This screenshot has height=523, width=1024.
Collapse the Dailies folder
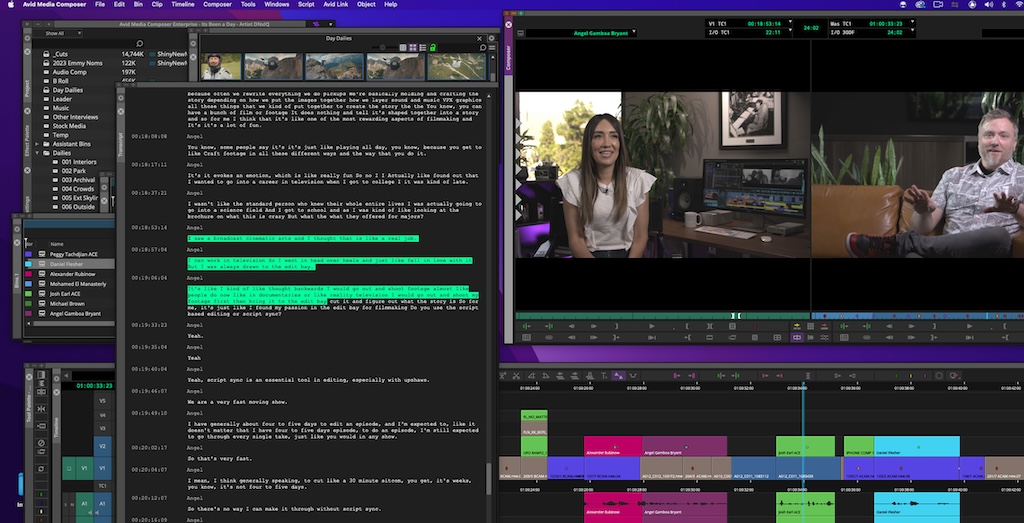tap(38, 153)
